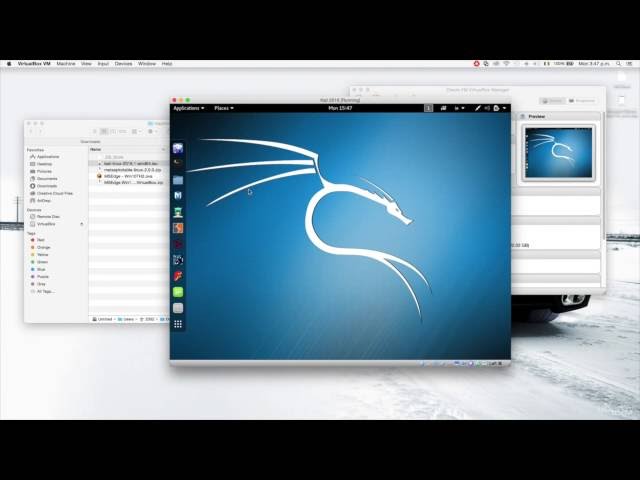Open the Files folder icon in Kali dock
This screenshot has width=640, height=480.
(178, 180)
